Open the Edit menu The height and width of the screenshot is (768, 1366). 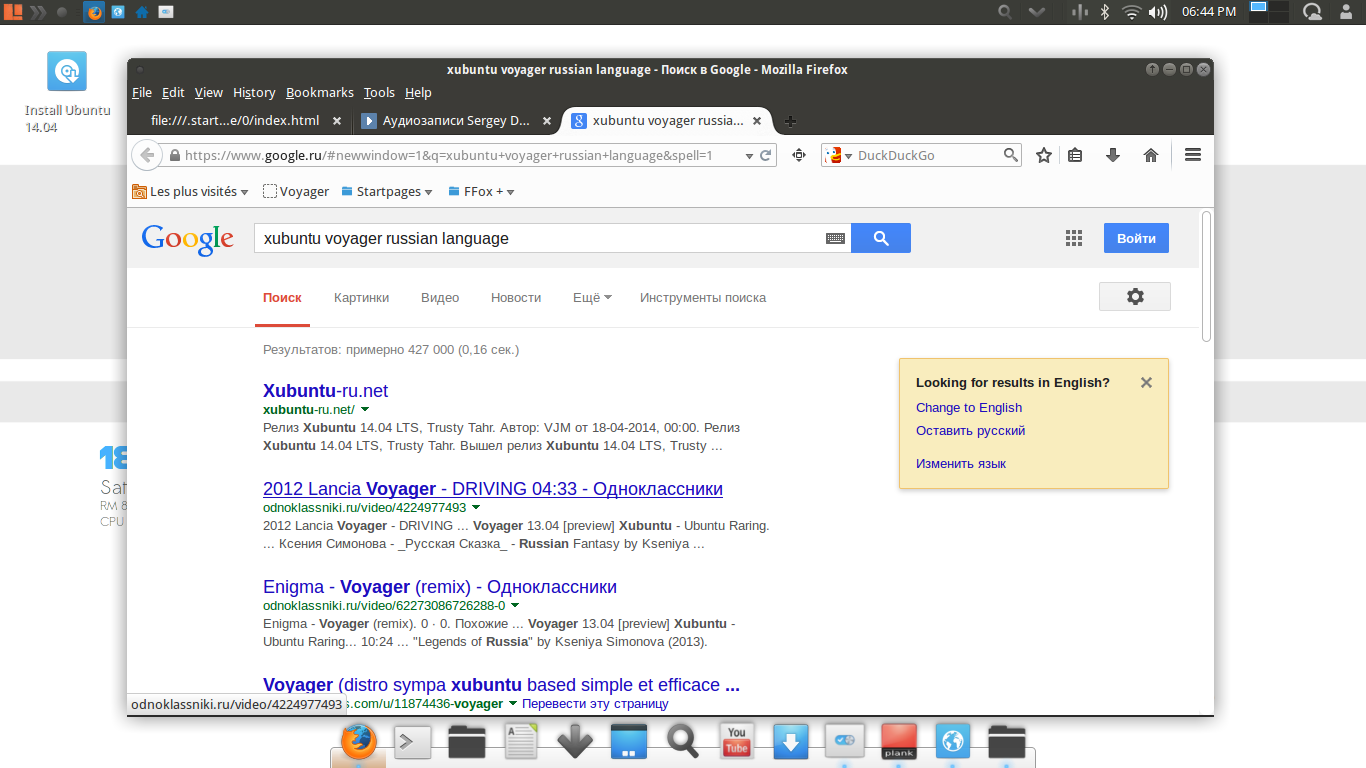coord(173,92)
